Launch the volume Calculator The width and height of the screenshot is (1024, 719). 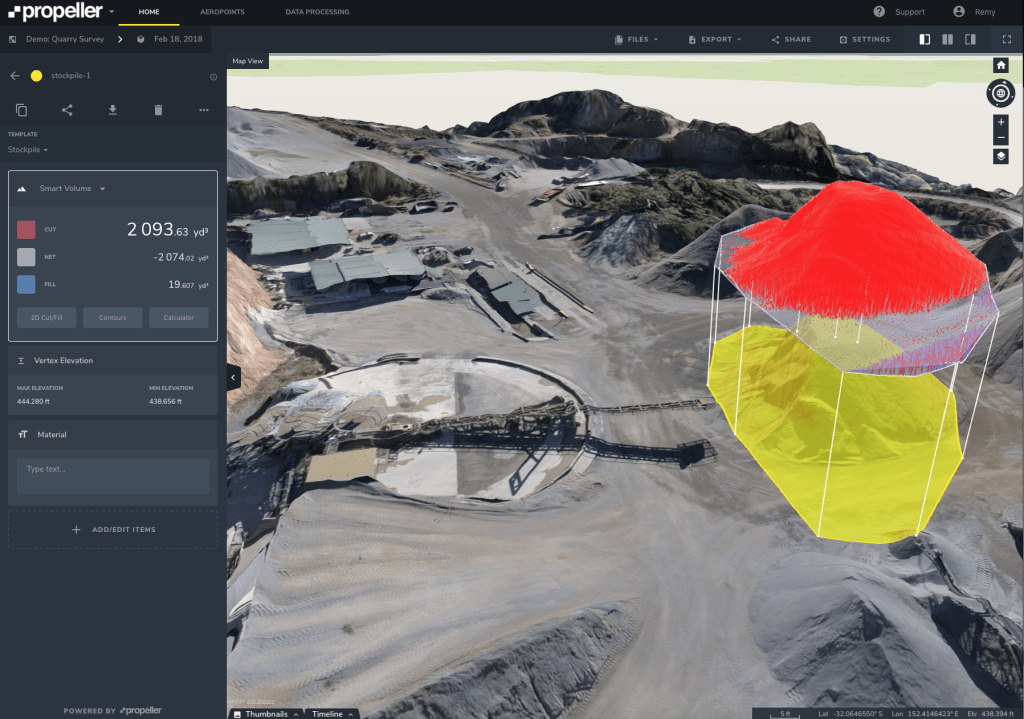pos(178,317)
